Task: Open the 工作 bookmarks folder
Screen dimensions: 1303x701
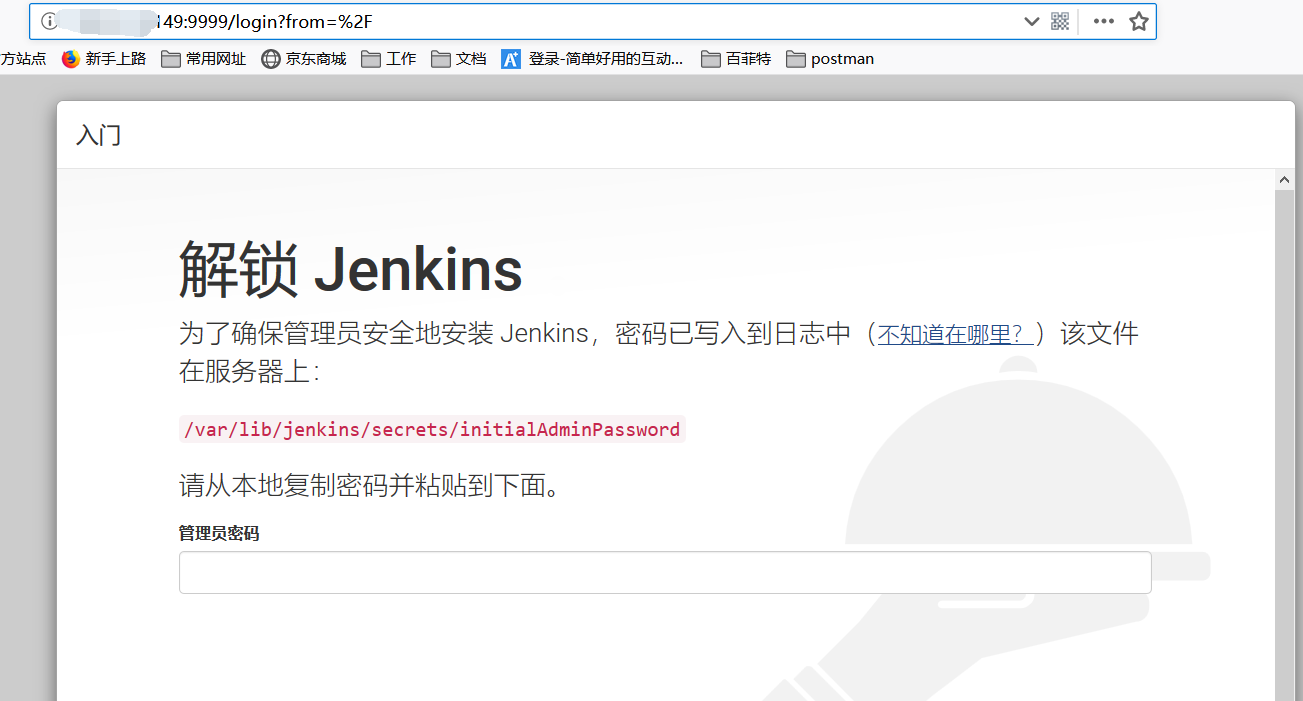Action: tap(389, 59)
